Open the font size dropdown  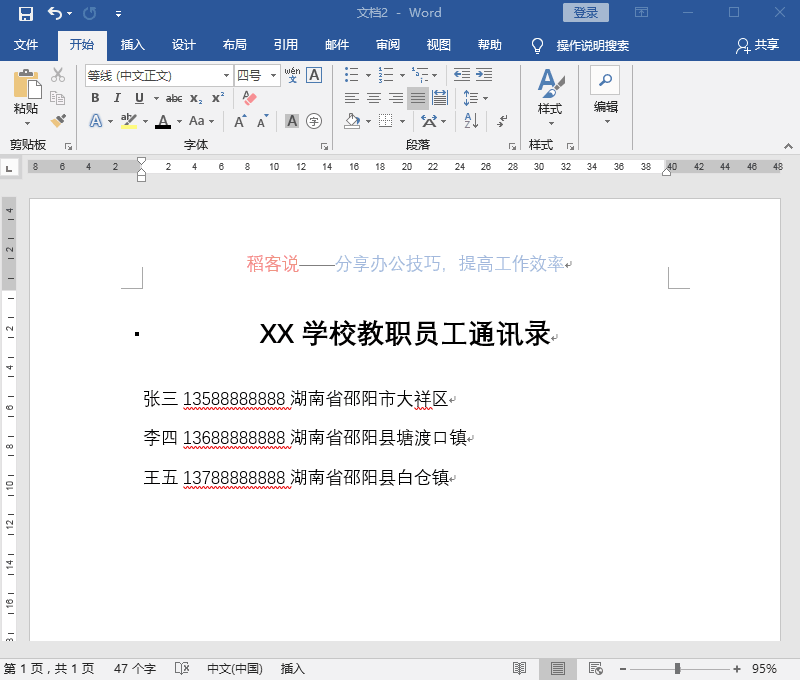(272, 76)
